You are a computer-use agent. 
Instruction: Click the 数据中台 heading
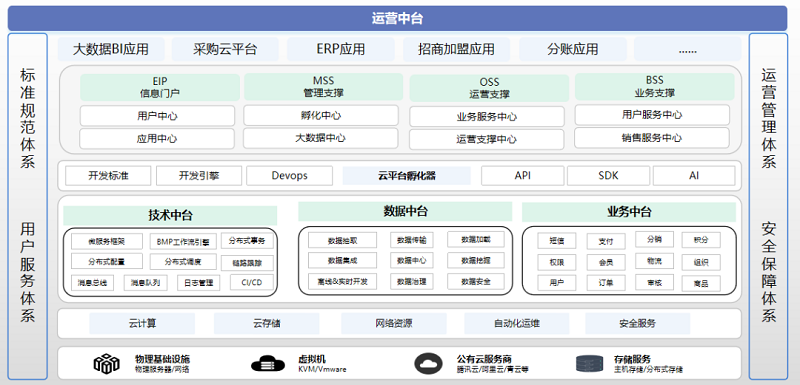coord(405,211)
